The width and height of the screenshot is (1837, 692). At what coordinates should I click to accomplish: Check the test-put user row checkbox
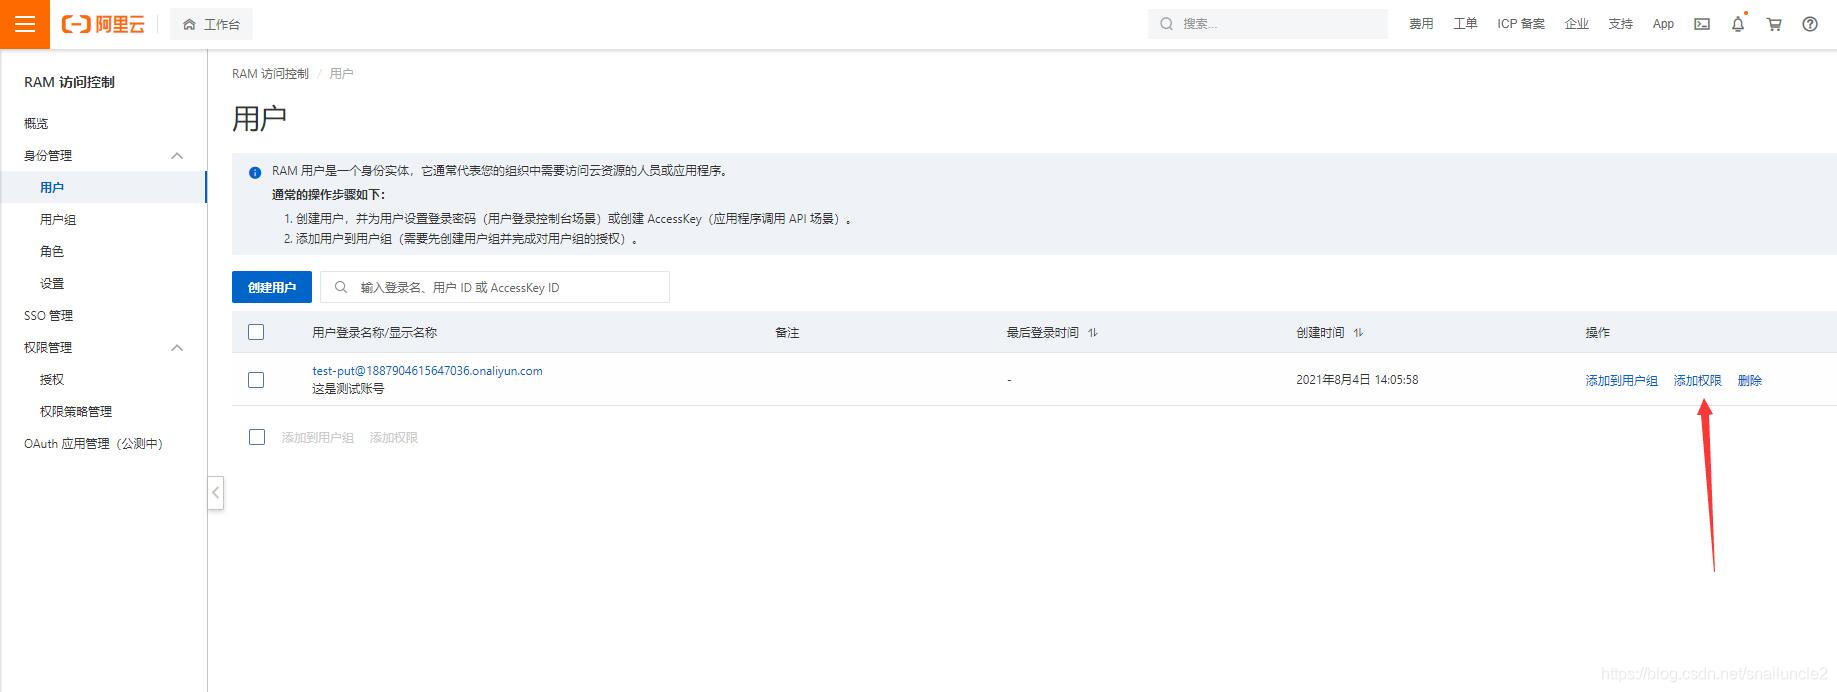tap(256, 380)
